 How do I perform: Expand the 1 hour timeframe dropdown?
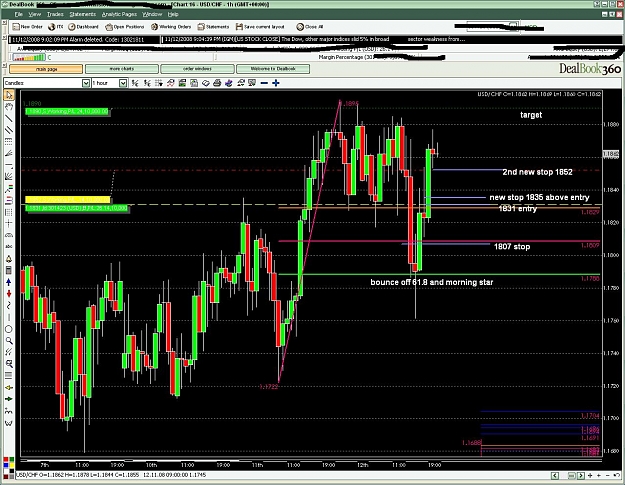click(123, 83)
